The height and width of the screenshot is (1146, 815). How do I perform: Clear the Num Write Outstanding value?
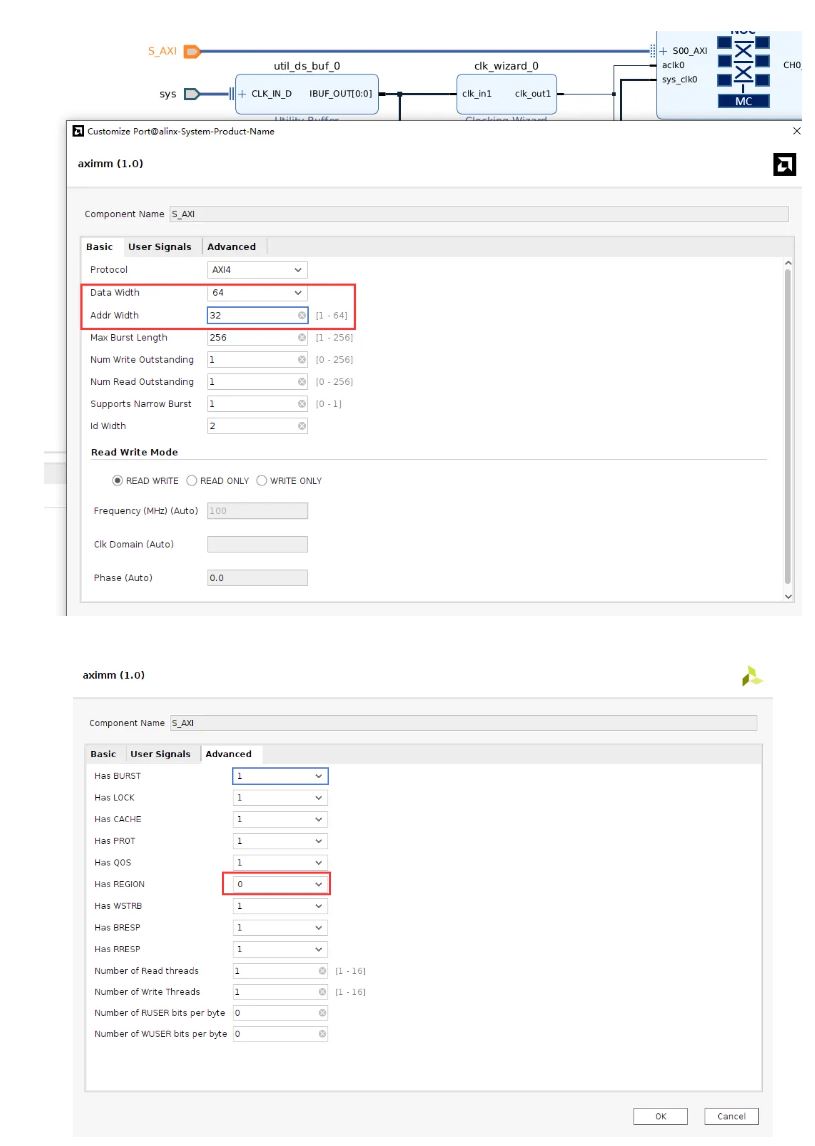[302, 360]
